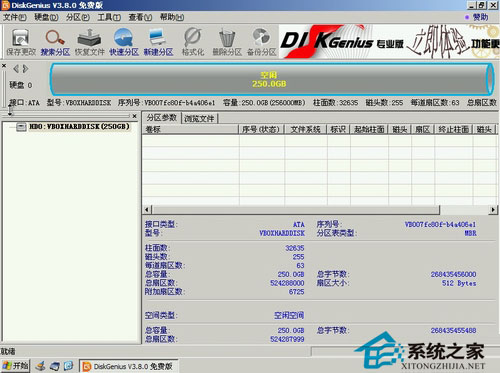The width and height of the screenshot is (500, 373).
Task: Click the model value VBOXHARDDISK in details
Action: 282,233
